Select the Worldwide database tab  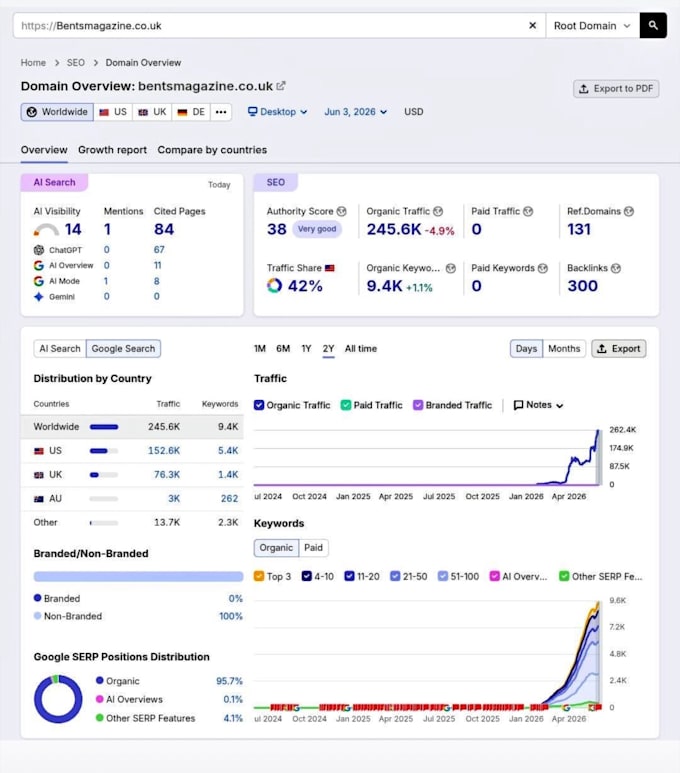pyautogui.click(x=57, y=112)
